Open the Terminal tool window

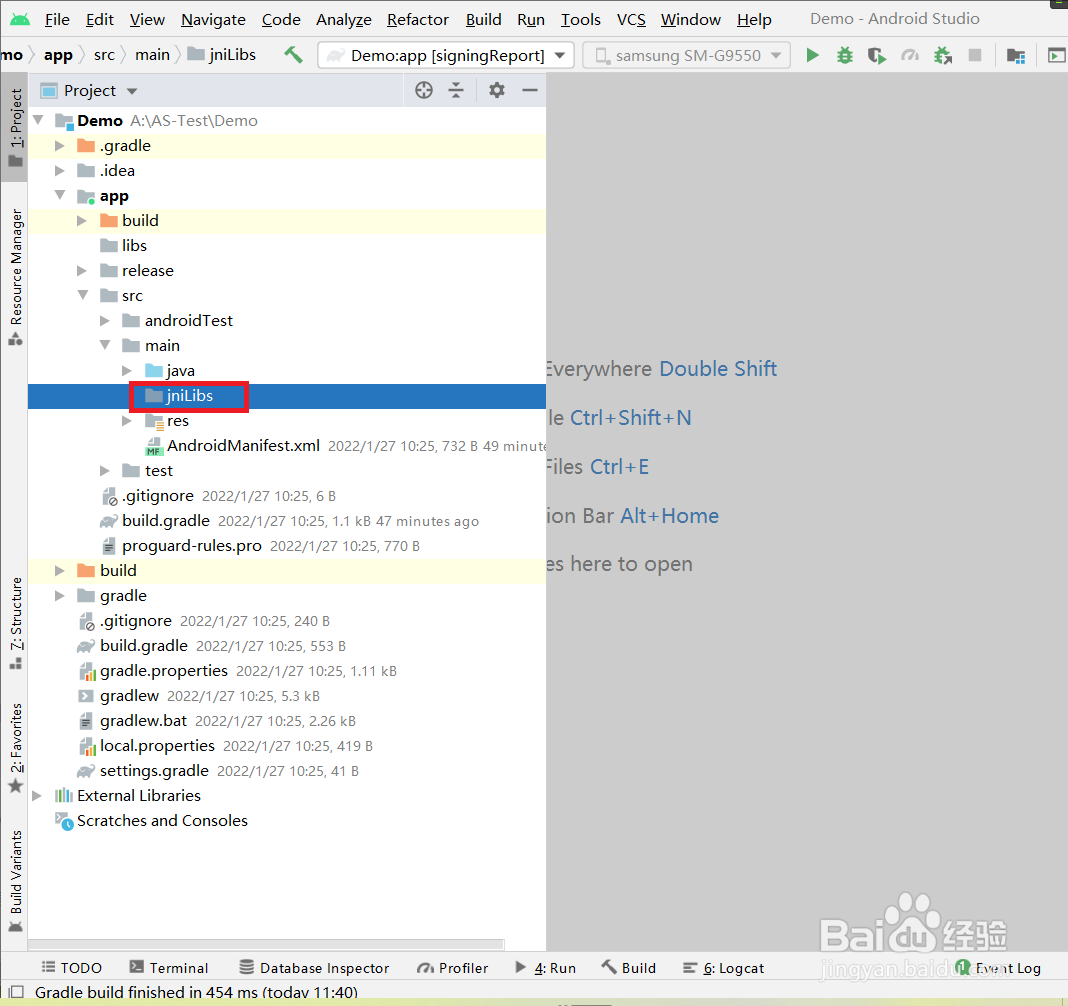pos(169,968)
